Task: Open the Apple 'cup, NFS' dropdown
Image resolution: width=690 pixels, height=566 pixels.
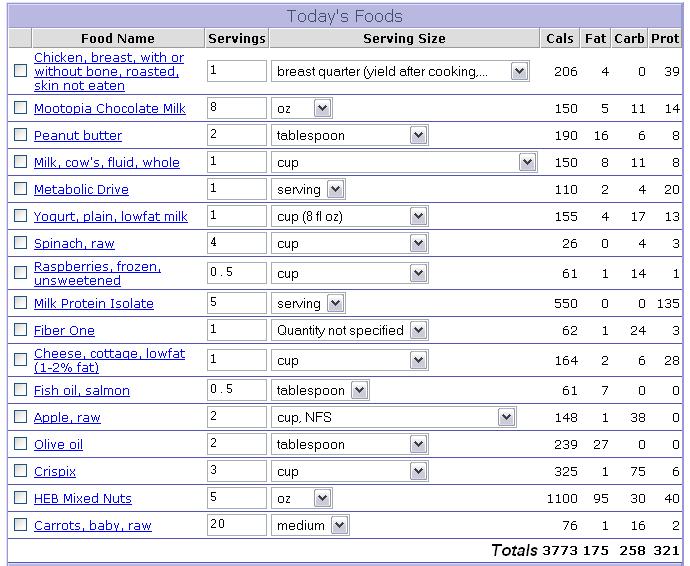Action: [x=506, y=417]
